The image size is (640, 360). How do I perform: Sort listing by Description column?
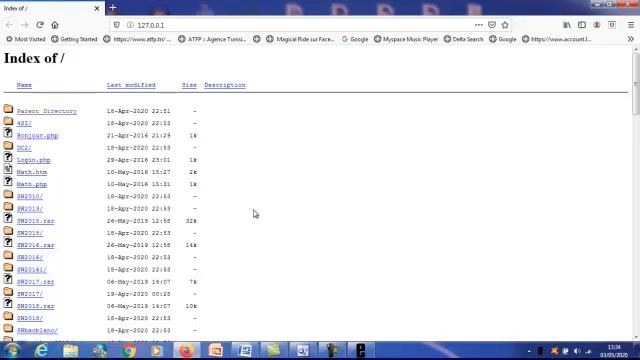[225, 85]
